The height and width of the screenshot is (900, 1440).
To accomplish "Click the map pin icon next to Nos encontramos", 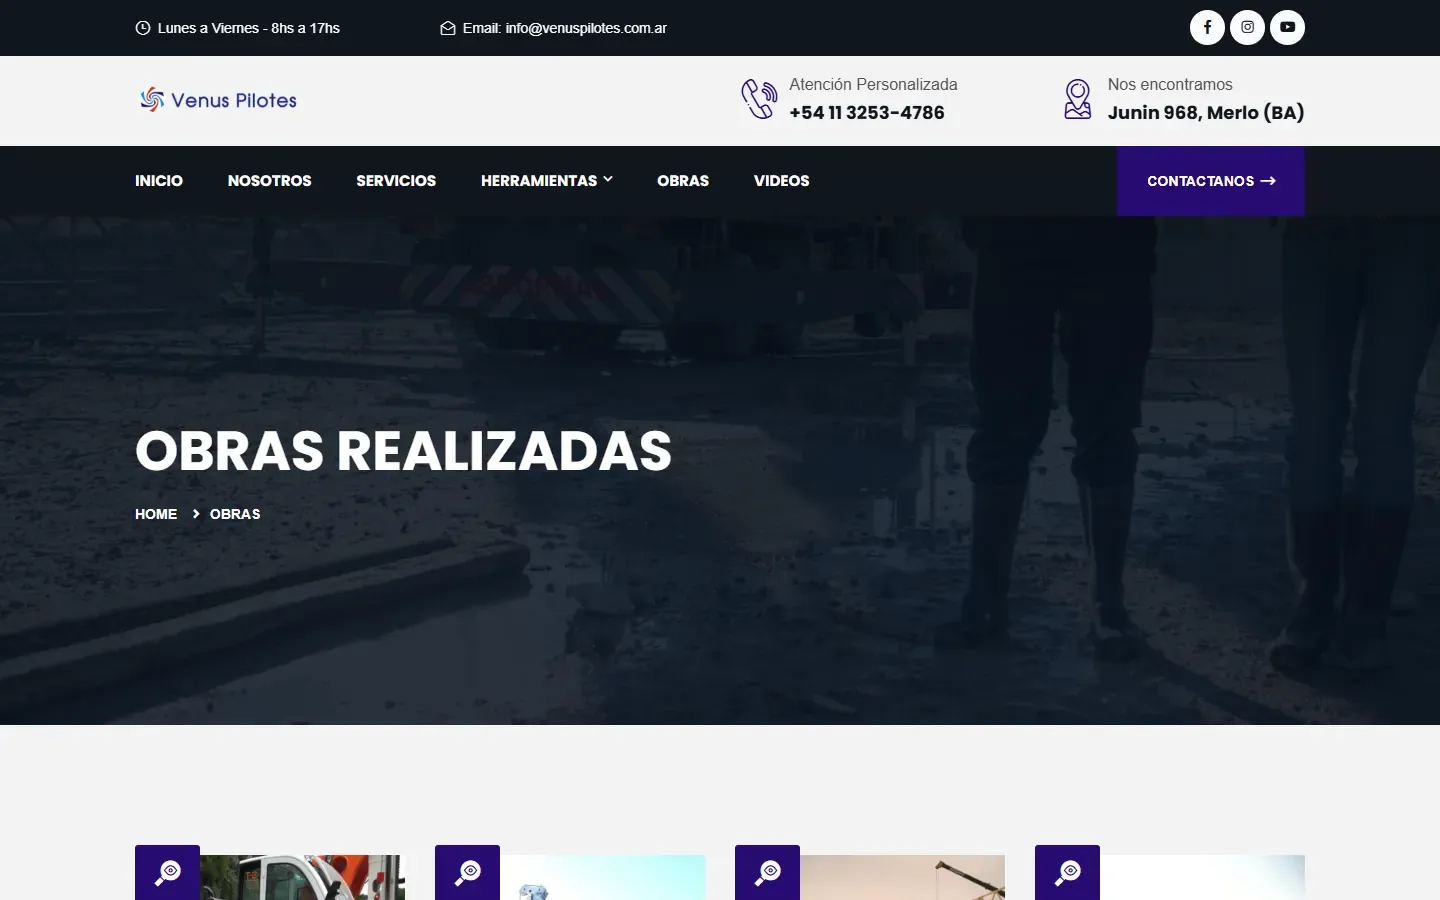I will pos(1078,99).
